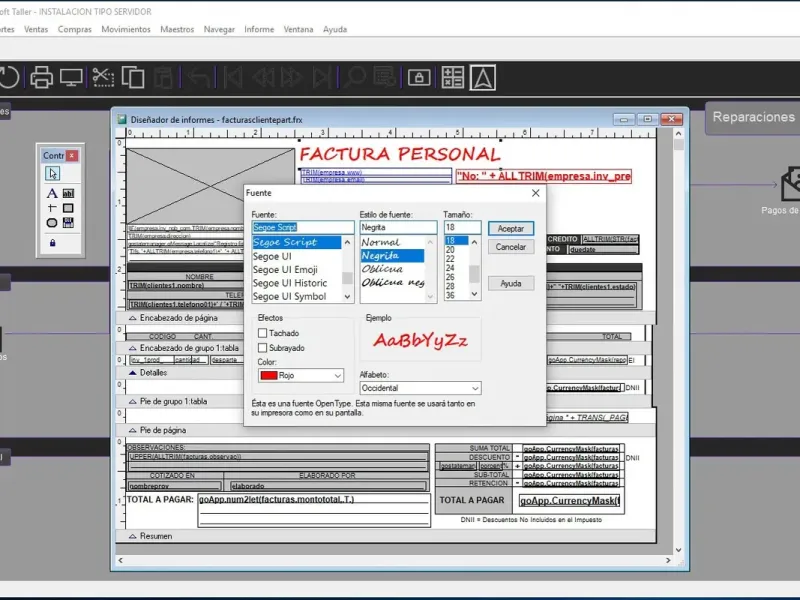Click the greyed-out first record toolbar icon
The image size is (800, 600).
click(233, 78)
